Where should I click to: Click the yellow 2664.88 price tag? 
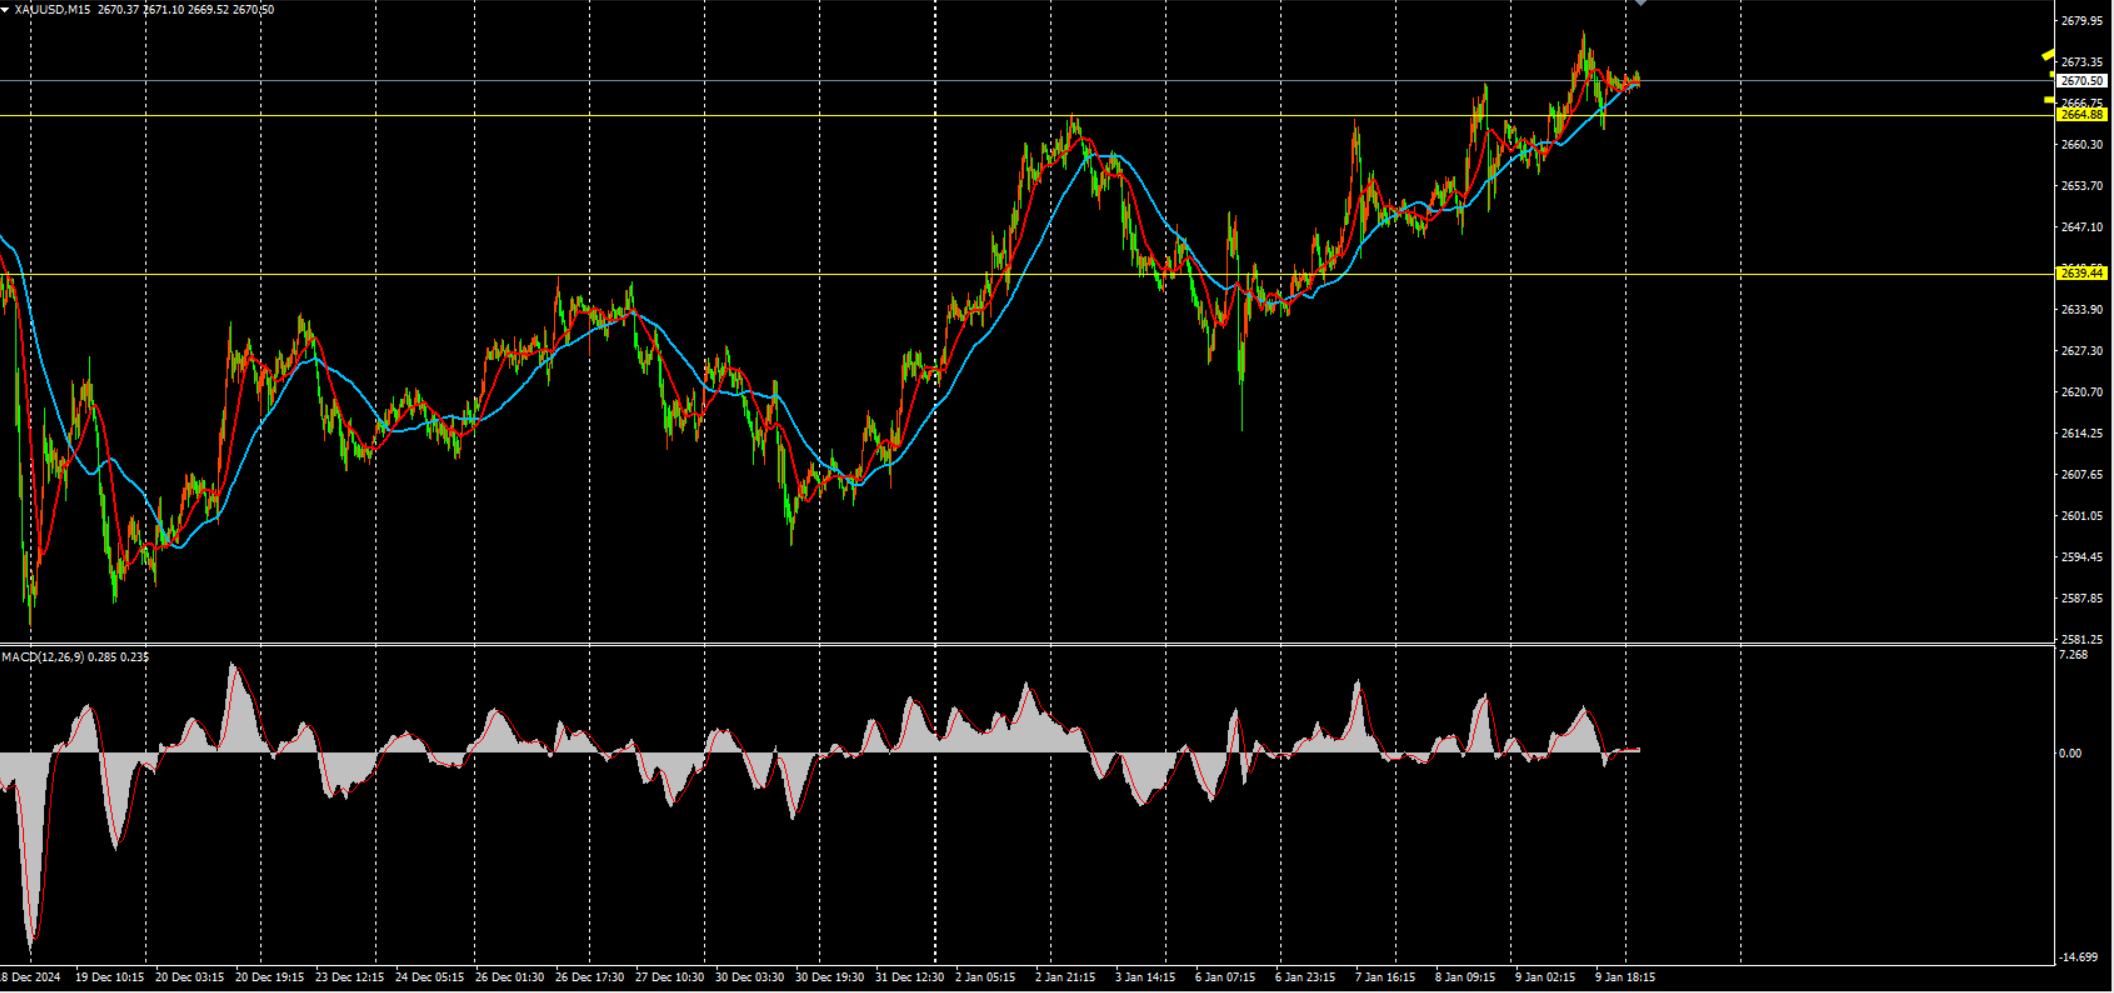click(x=2082, y=115)
